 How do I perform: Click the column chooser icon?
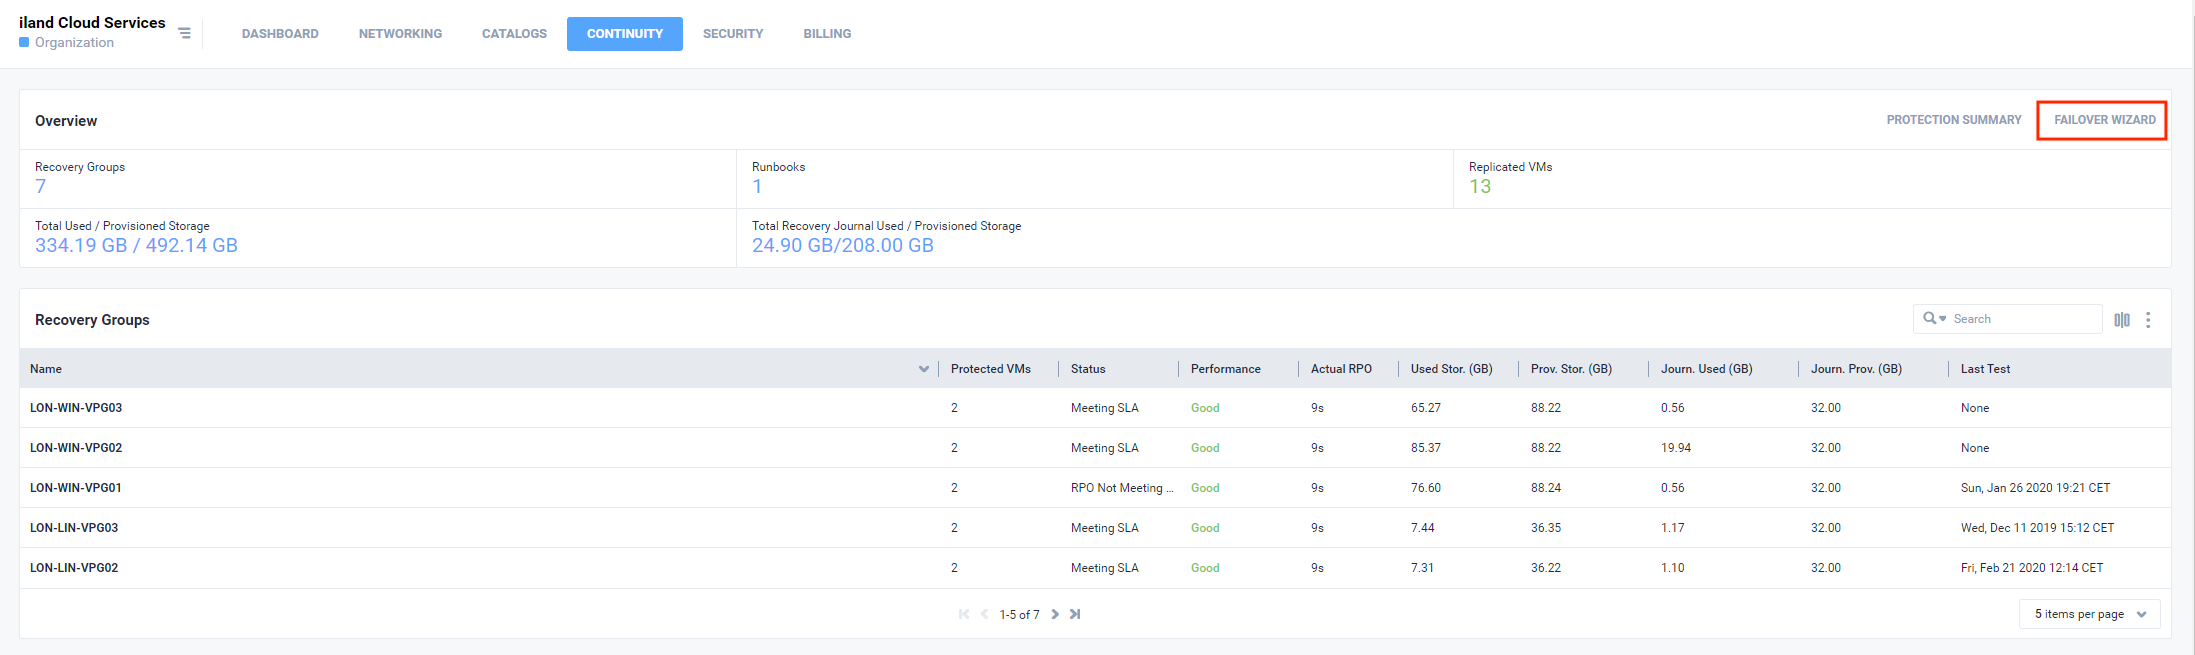coord(2121,320)
